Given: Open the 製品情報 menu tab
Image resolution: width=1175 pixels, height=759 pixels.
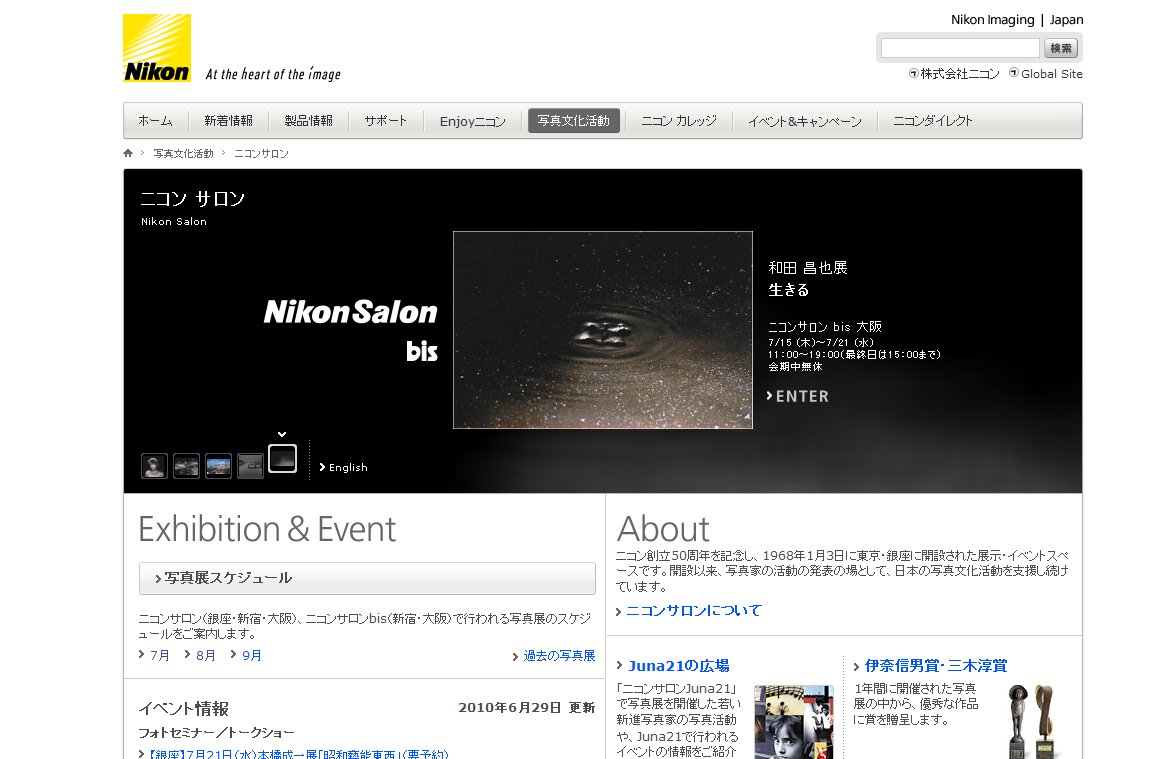Looking at the screenshot, I should 309,121.
